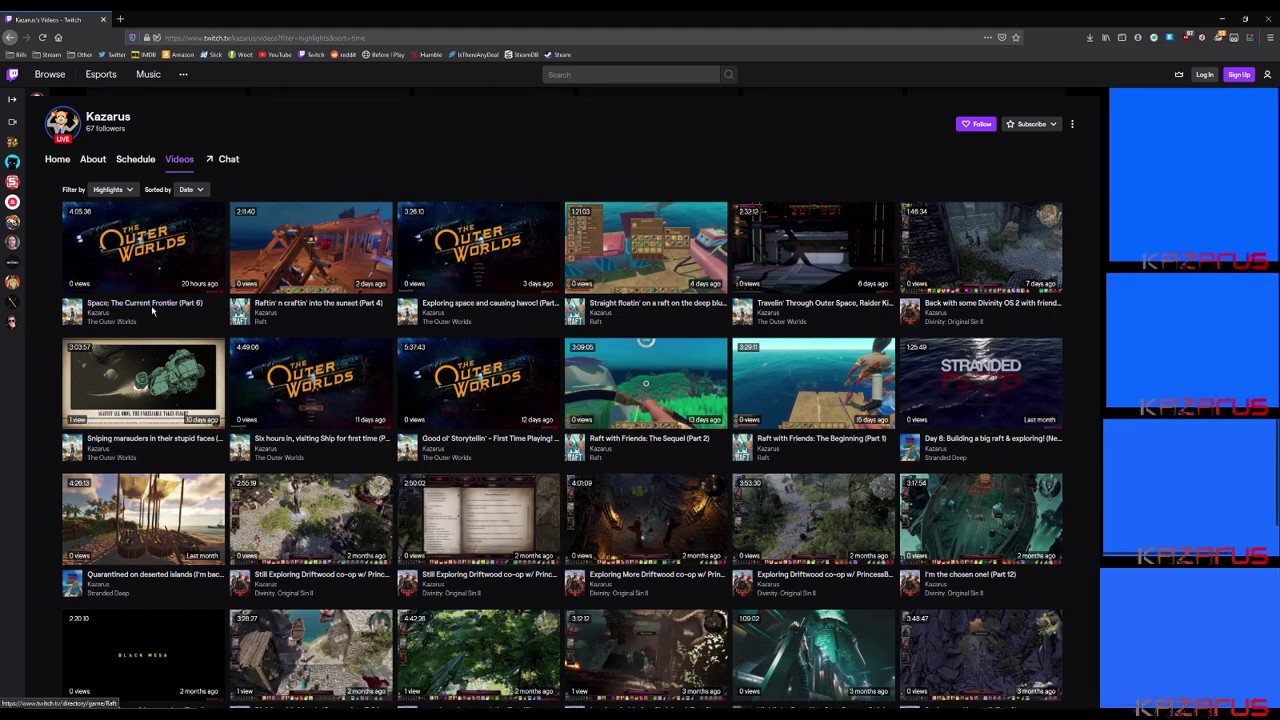This screenshot has width=1280, height=720.
Task: Click the purple Follow button
Action: (976, 124)
